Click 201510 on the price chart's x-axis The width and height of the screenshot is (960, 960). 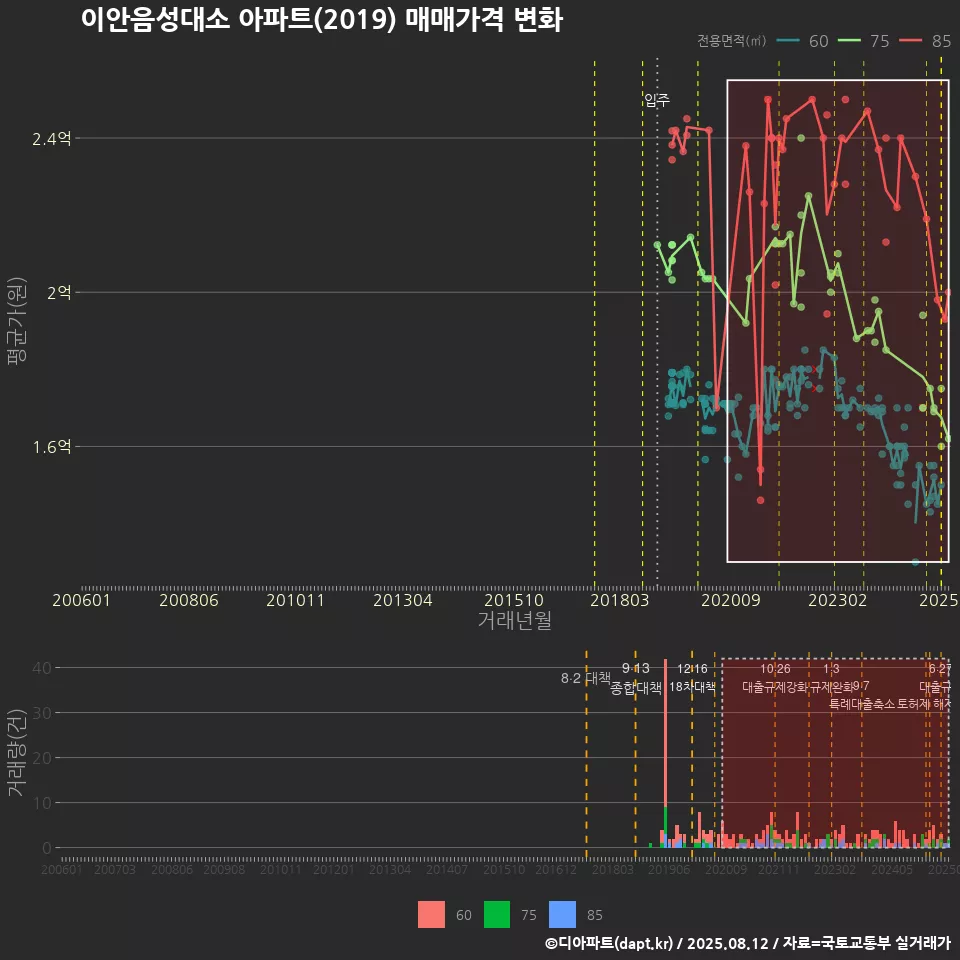(x=514, y=600)
